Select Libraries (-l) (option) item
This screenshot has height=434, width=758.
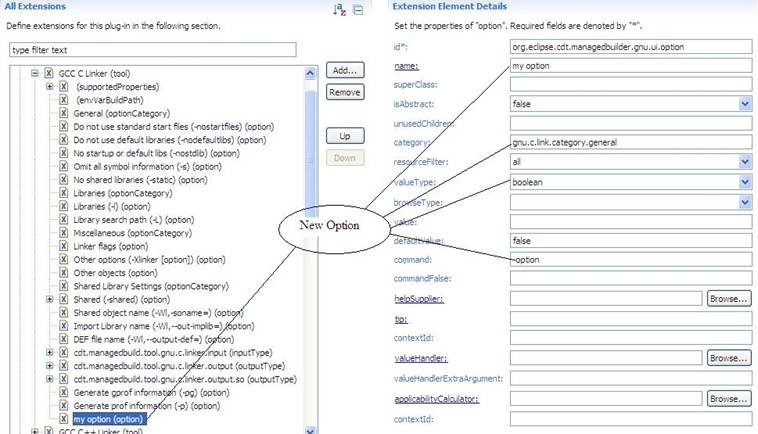[x=112, y=206]
